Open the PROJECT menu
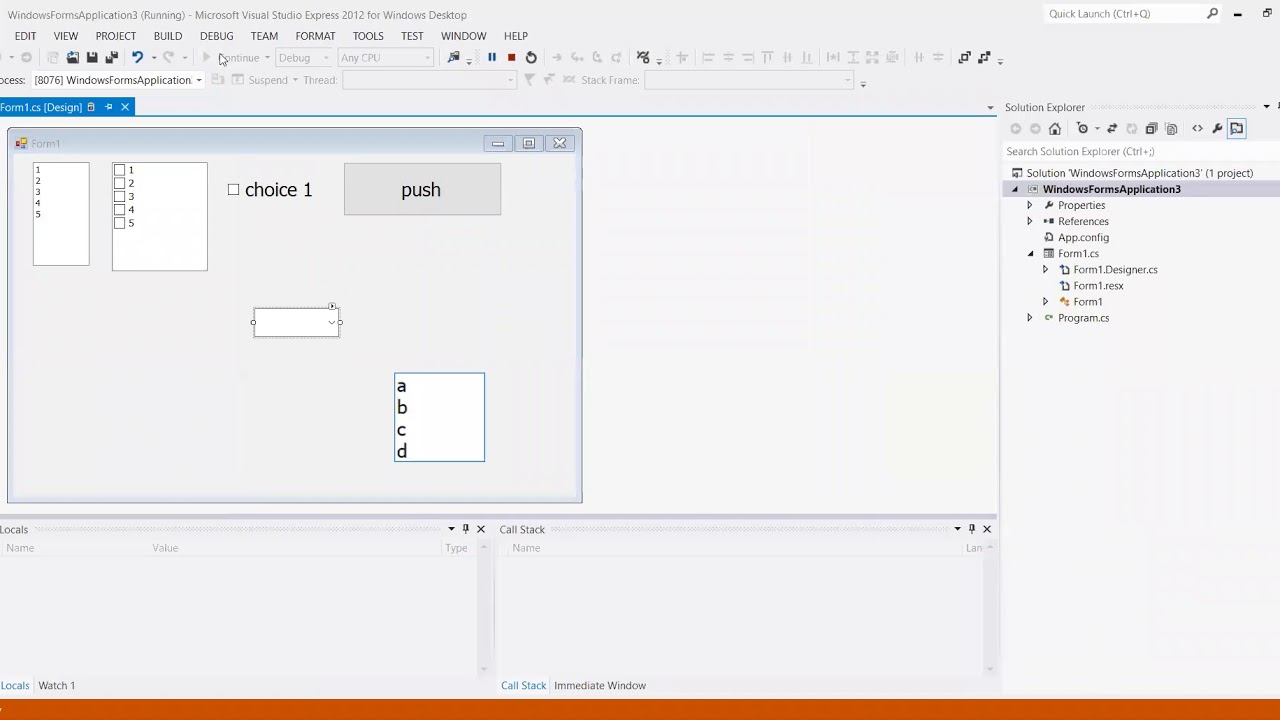Image resolution: width=1280 pixels, height=720 pixels. point(116,36)
